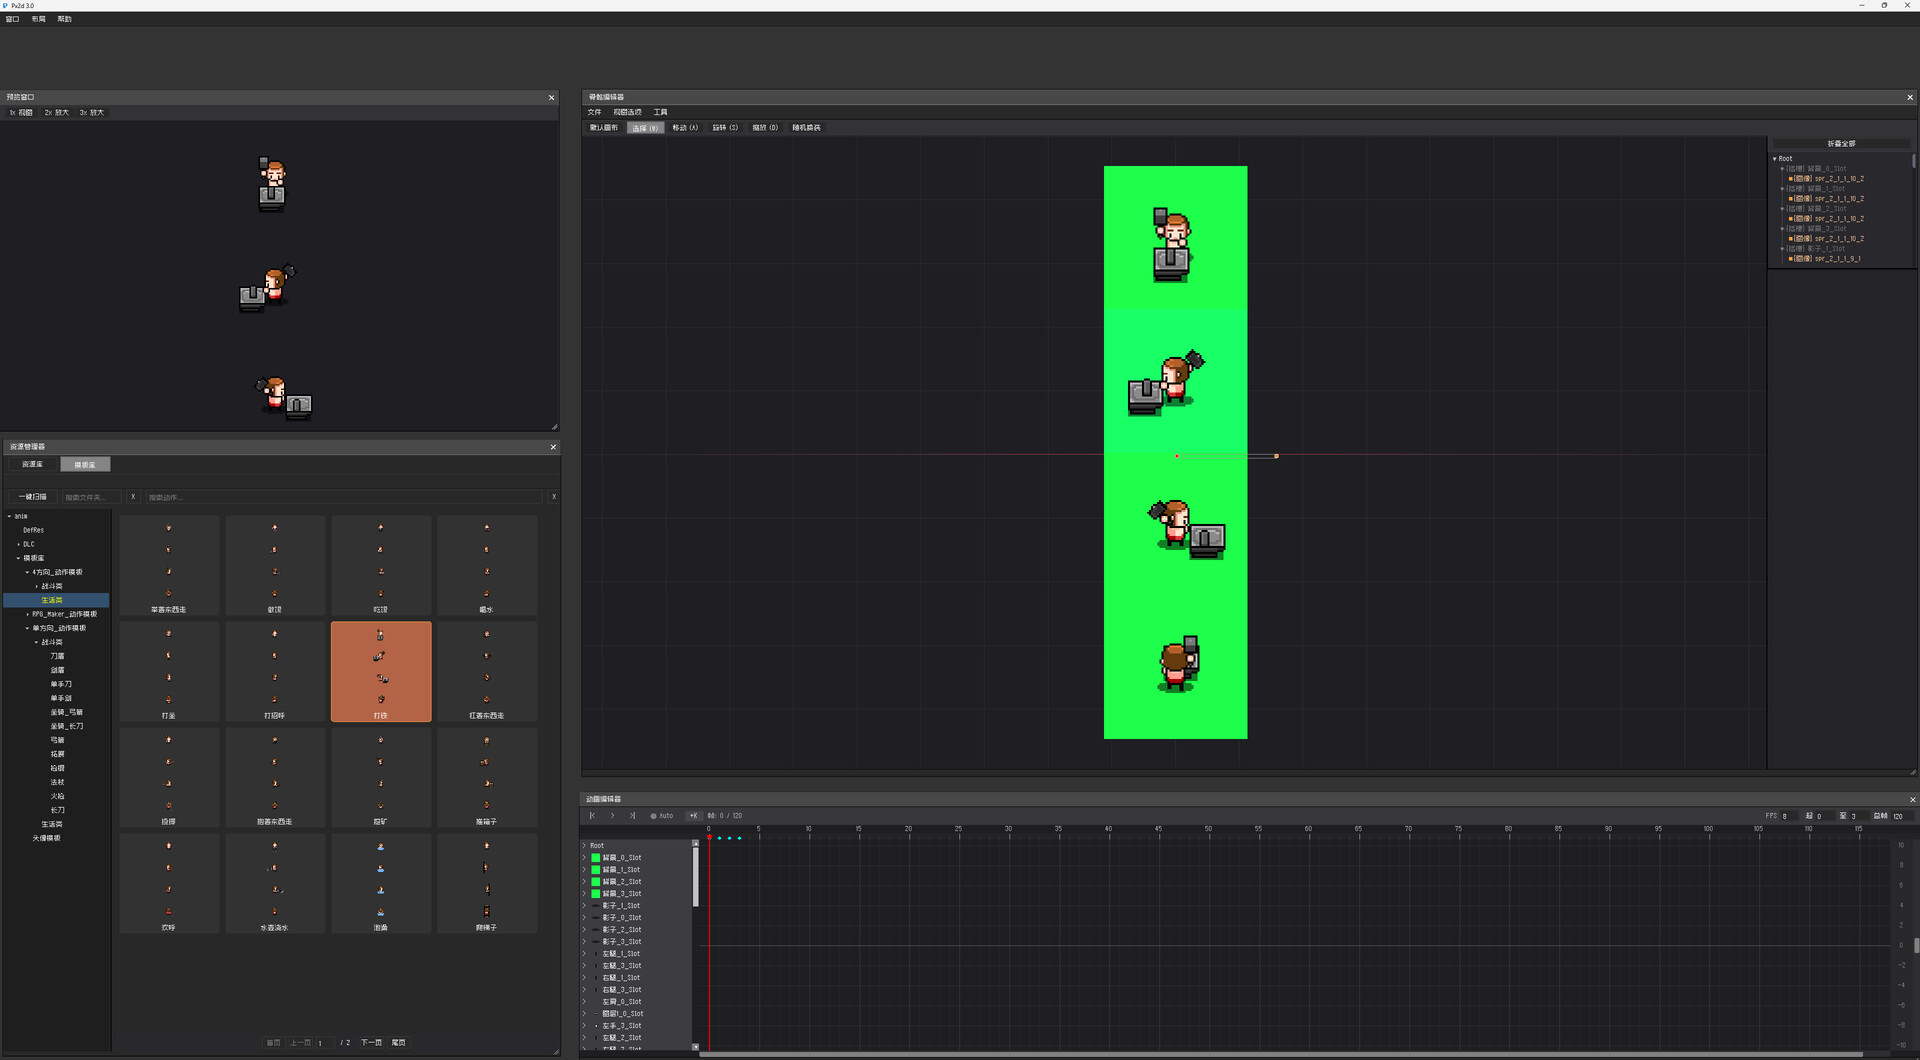Click the +K add keyframe button
Image resolution: width=1920 pixels, height=1060 pixels.
(693, 816)
